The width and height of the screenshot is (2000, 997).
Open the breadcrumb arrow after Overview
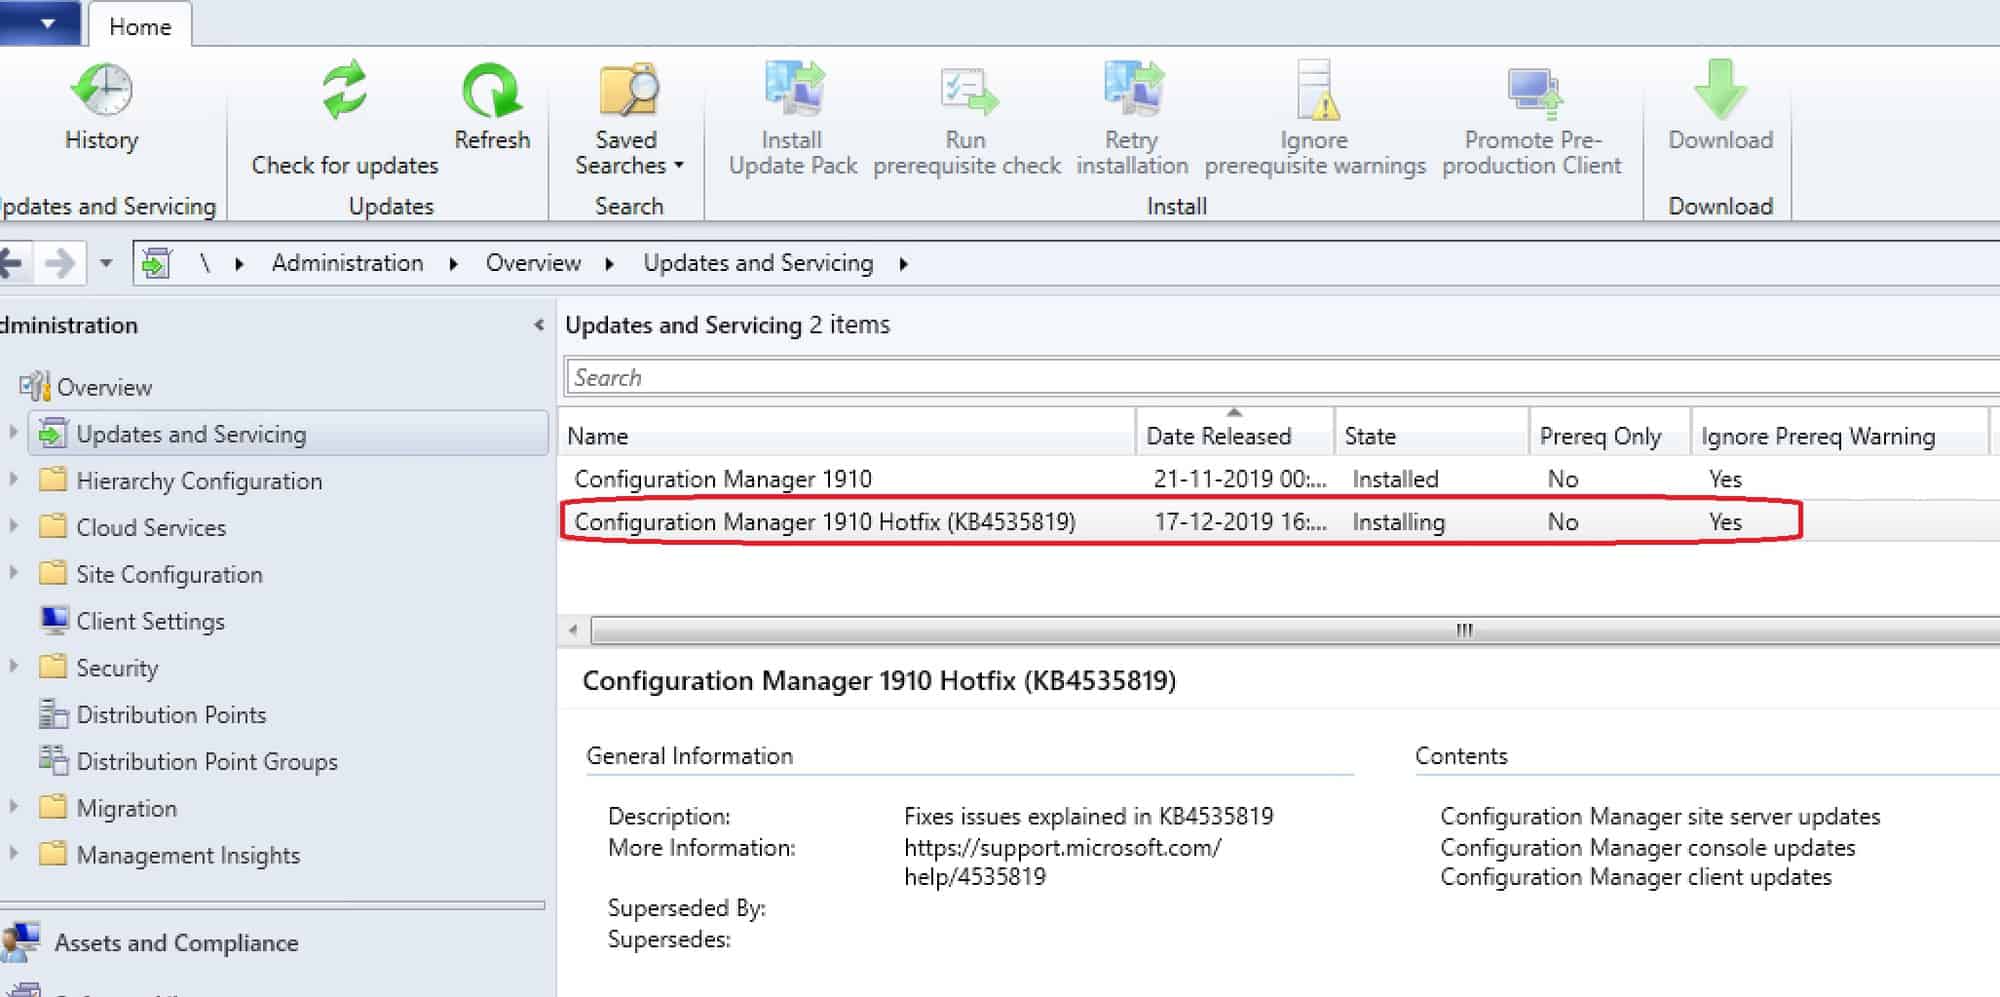click(x=610, y=264)
